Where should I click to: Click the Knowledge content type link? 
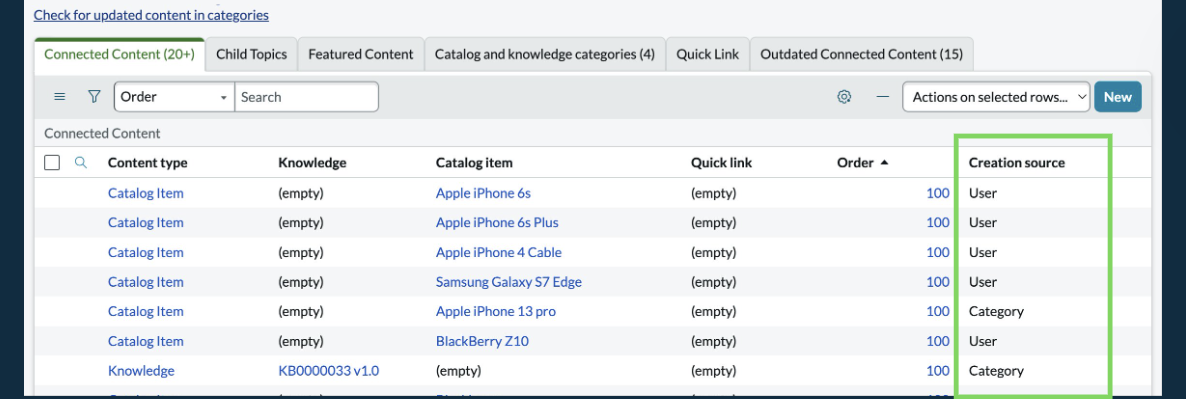click(x=141, y=370)
